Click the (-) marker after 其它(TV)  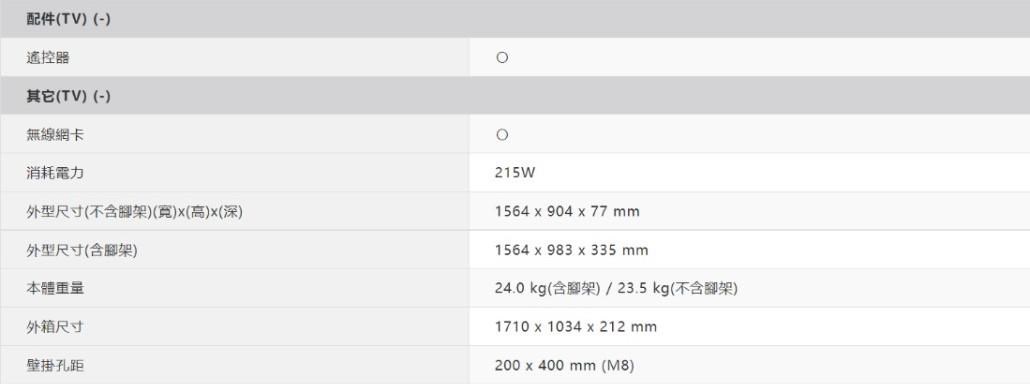click(x=102, y=96)
